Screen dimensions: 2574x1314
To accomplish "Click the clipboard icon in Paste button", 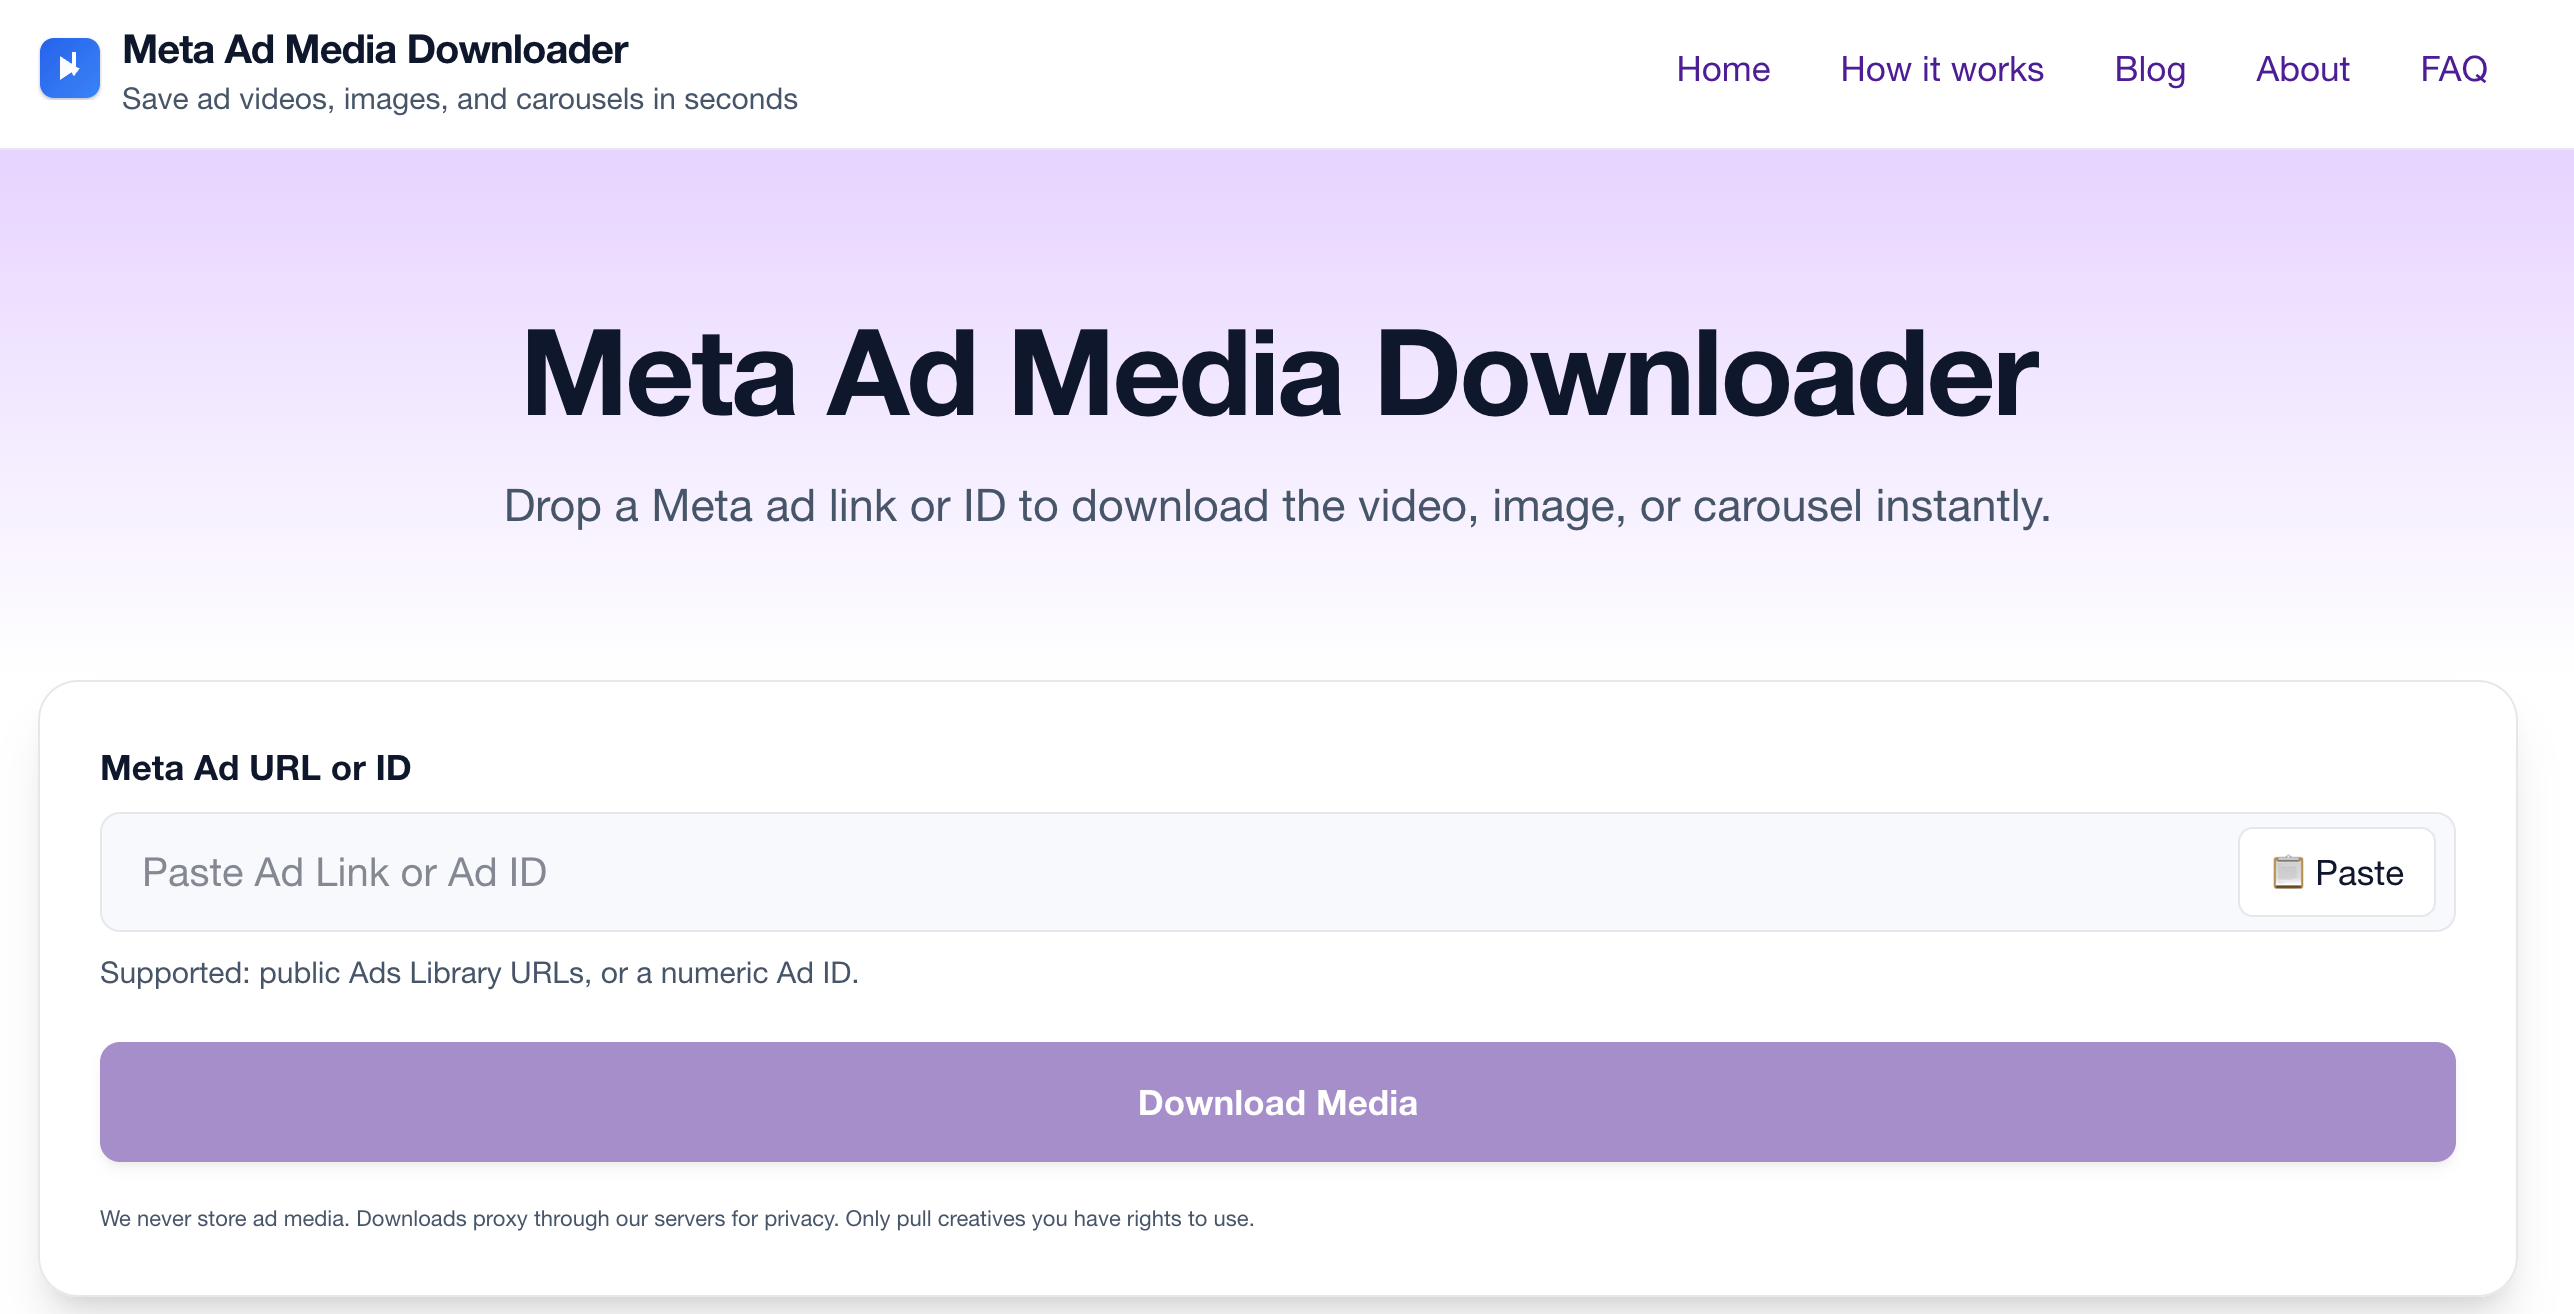I will coord(2287,872).
